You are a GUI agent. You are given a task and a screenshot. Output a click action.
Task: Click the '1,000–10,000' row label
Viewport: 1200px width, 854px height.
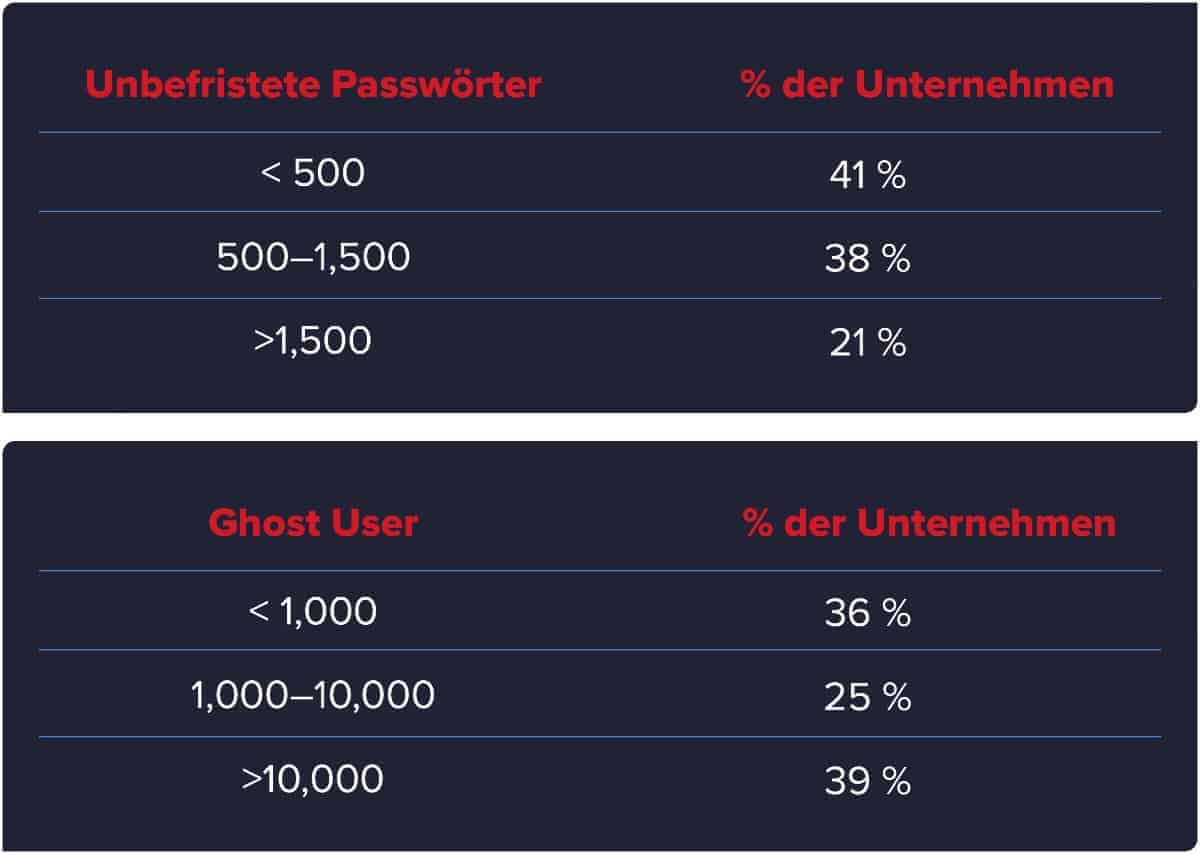[x=313, y=695]
